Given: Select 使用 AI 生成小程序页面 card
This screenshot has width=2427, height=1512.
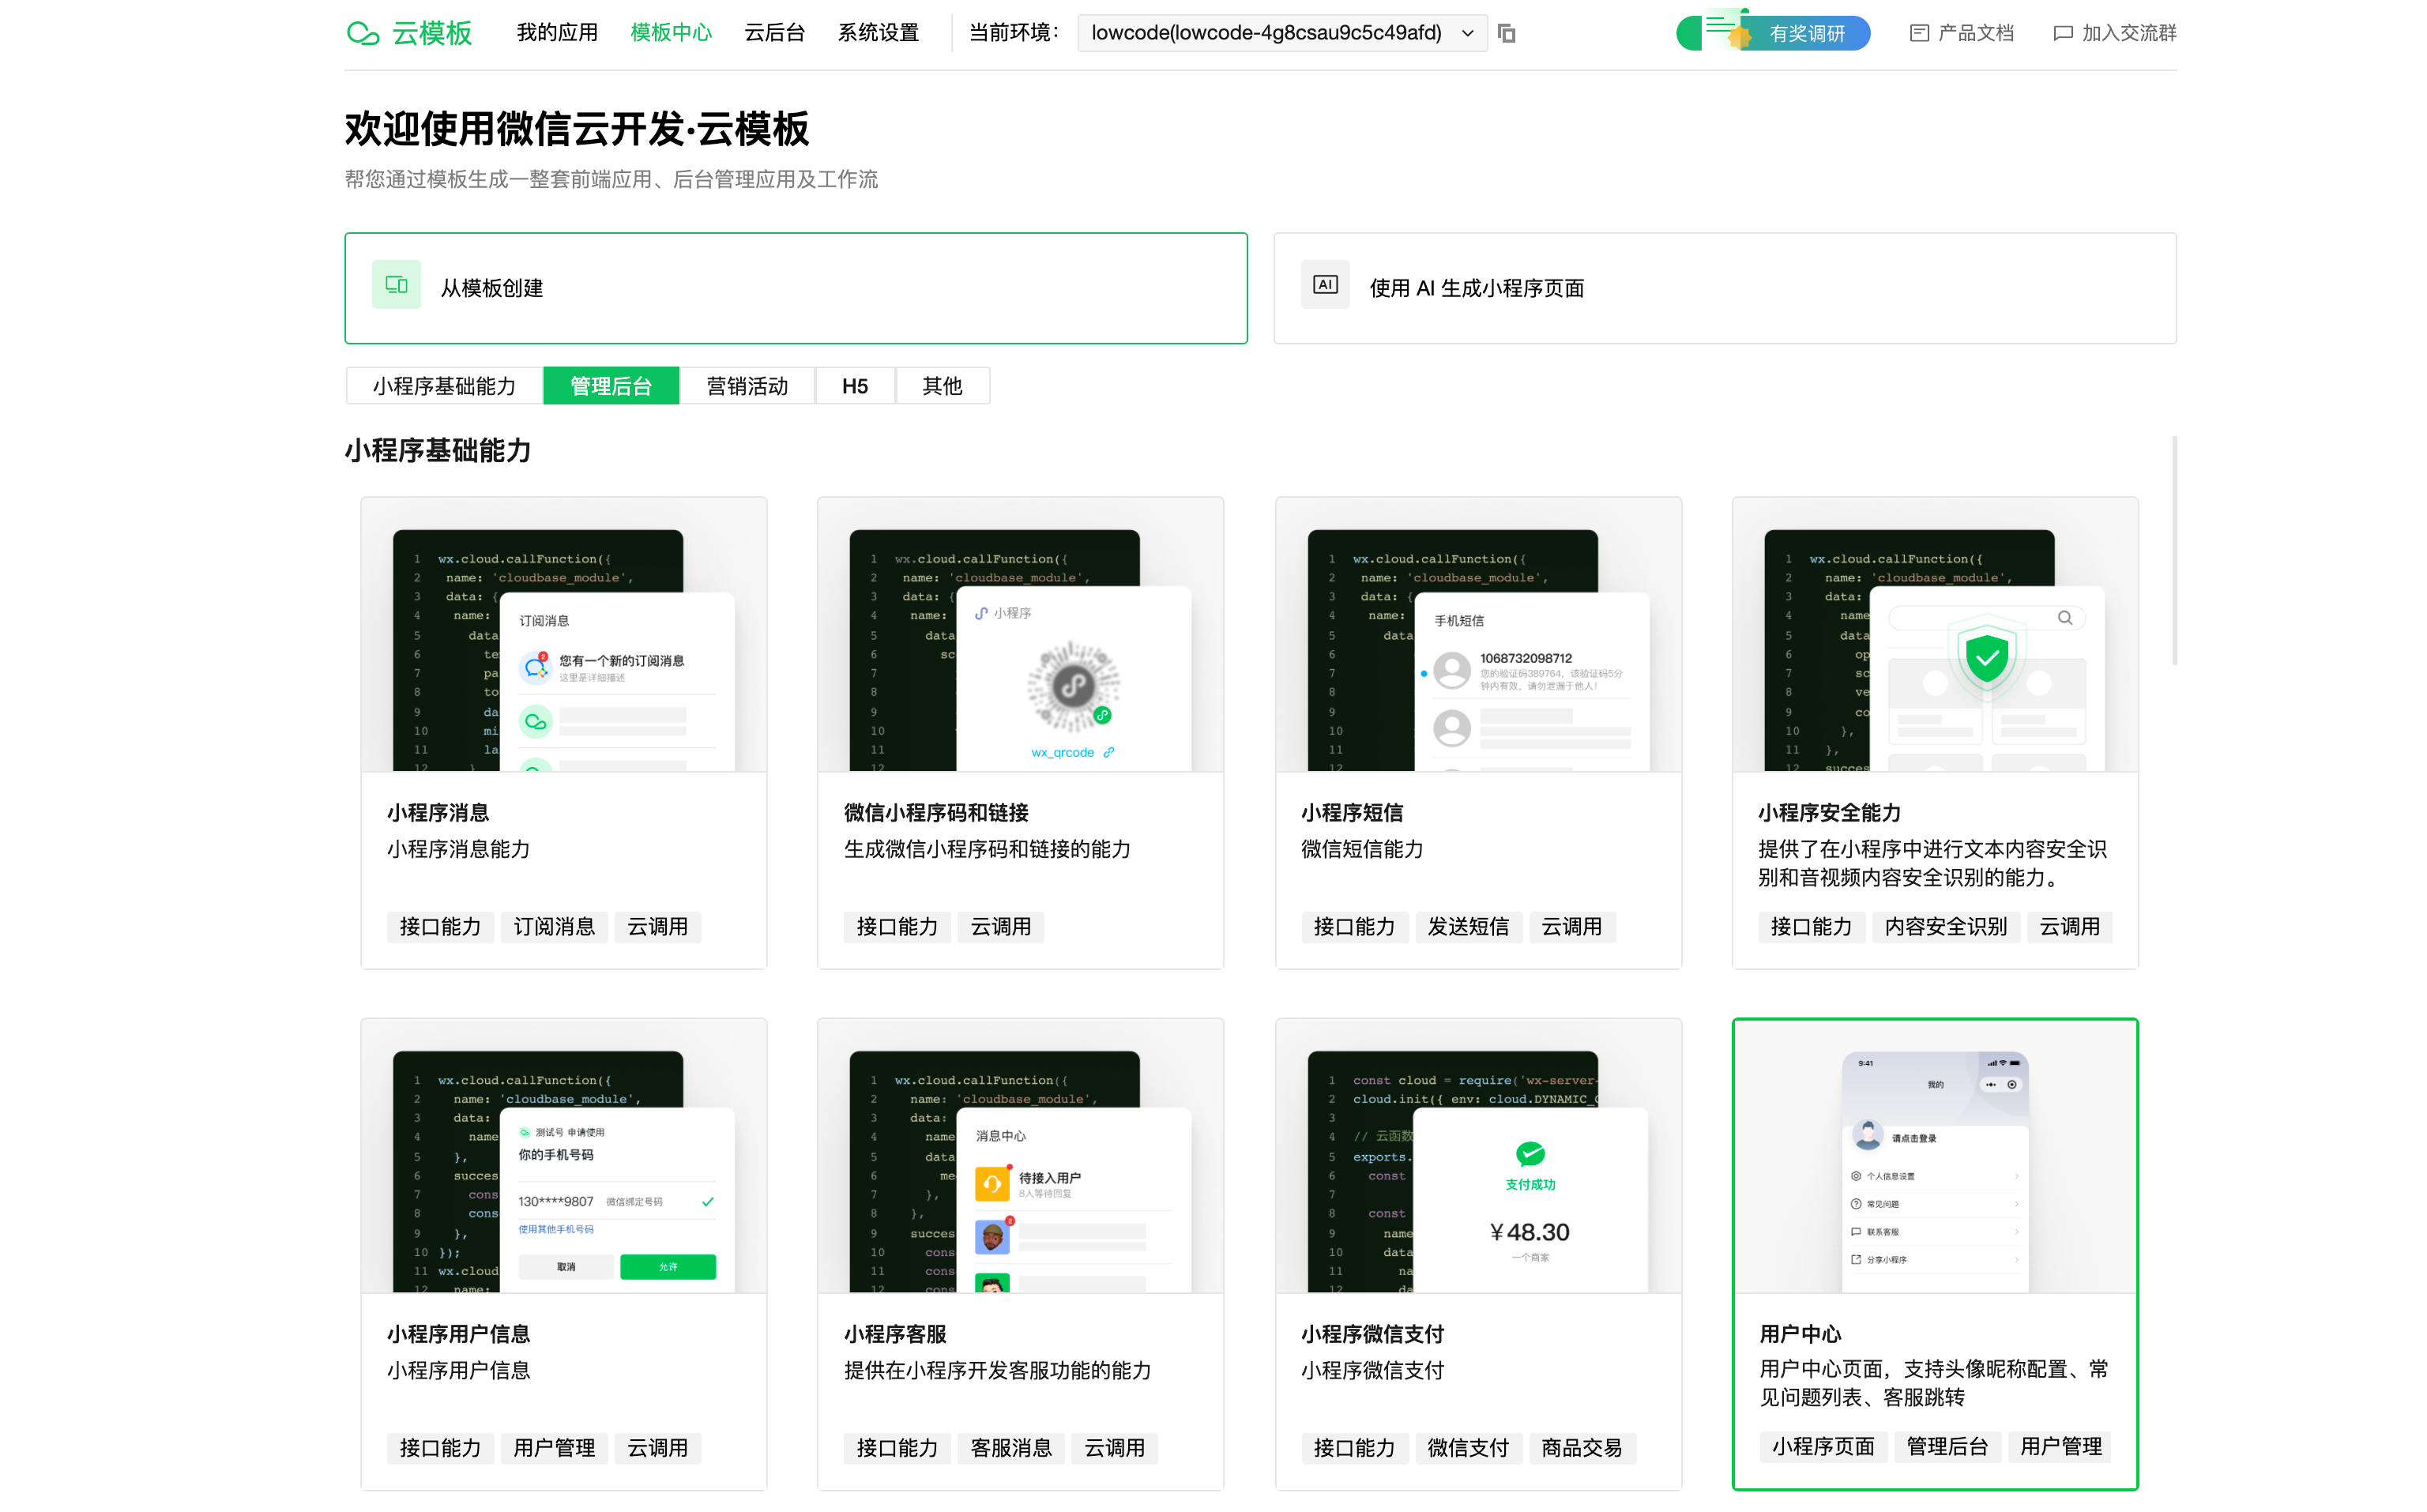Looking at the screenshot, I should [x=1725, y=288].
